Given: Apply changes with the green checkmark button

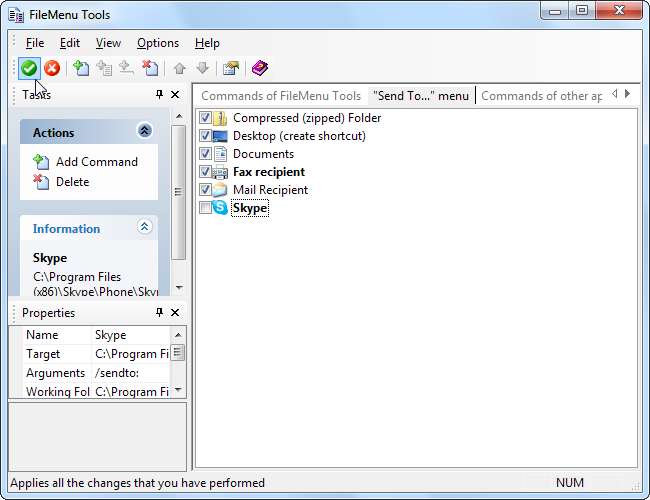Looking at the screenshot, I should (x=29, y=68).
